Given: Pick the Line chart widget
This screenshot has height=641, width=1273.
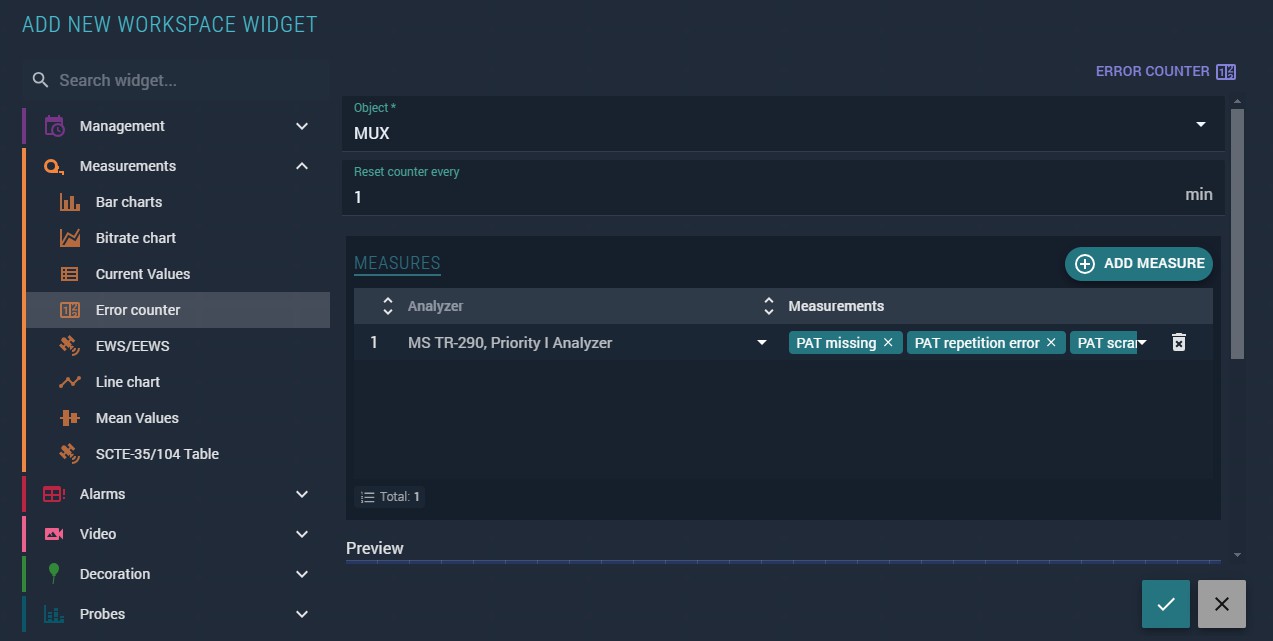Looking at the screenshot, I should [127, 382].
